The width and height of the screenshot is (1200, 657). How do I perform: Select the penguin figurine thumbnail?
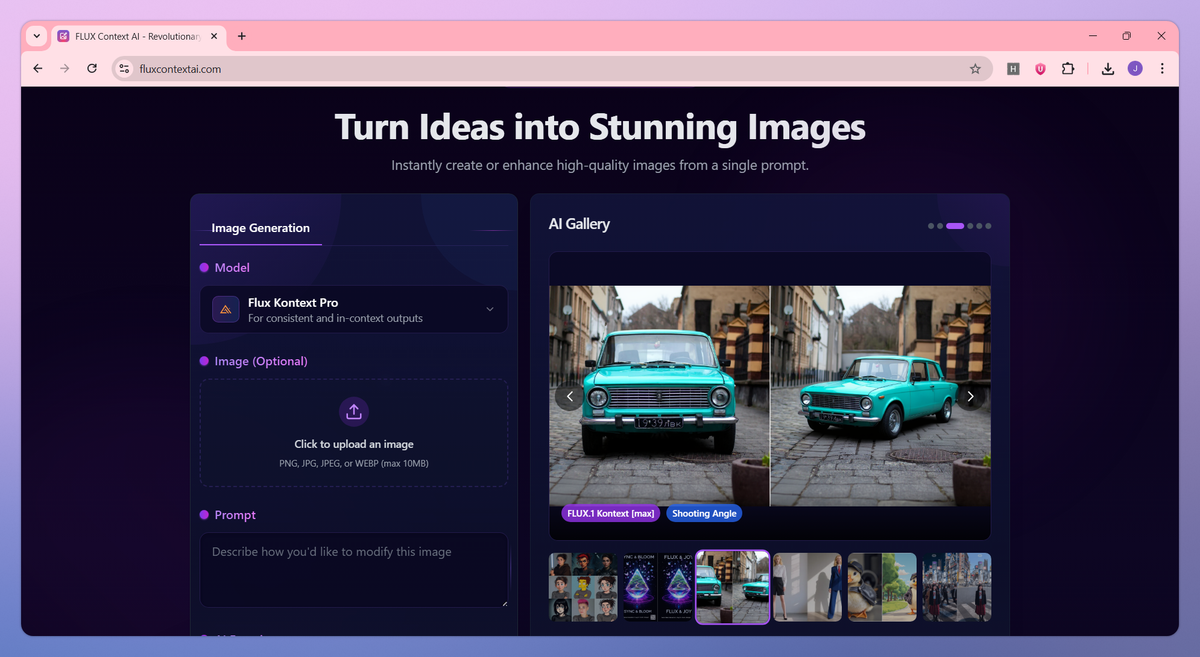(882, 587)
